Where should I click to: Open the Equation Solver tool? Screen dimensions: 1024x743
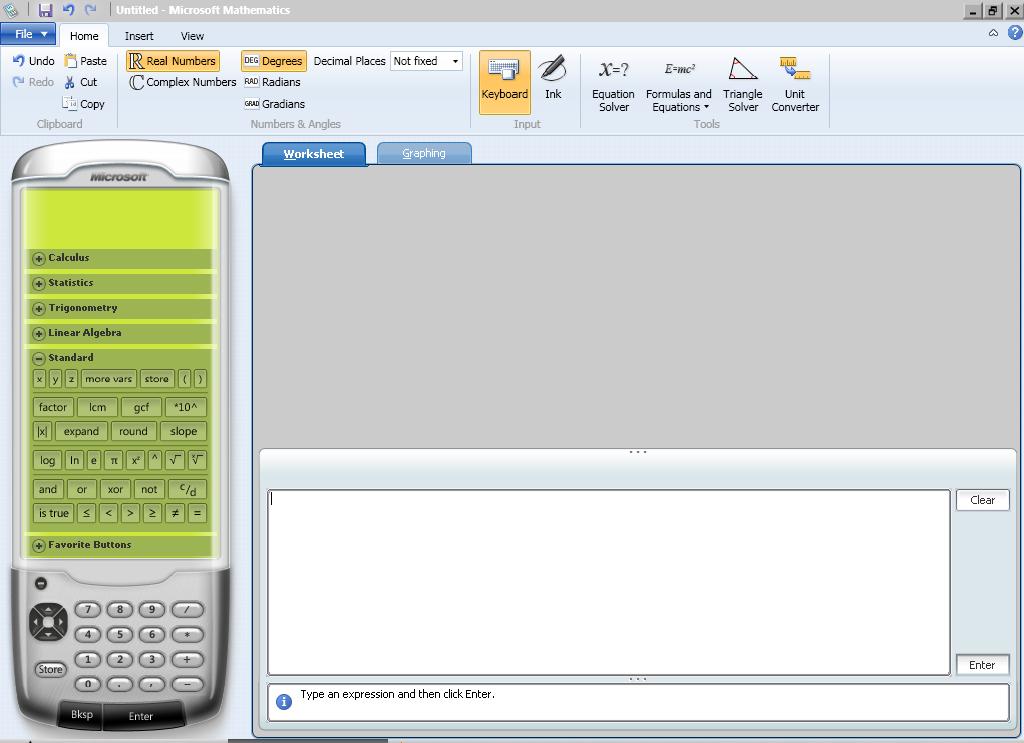click(x=613, y=85)
